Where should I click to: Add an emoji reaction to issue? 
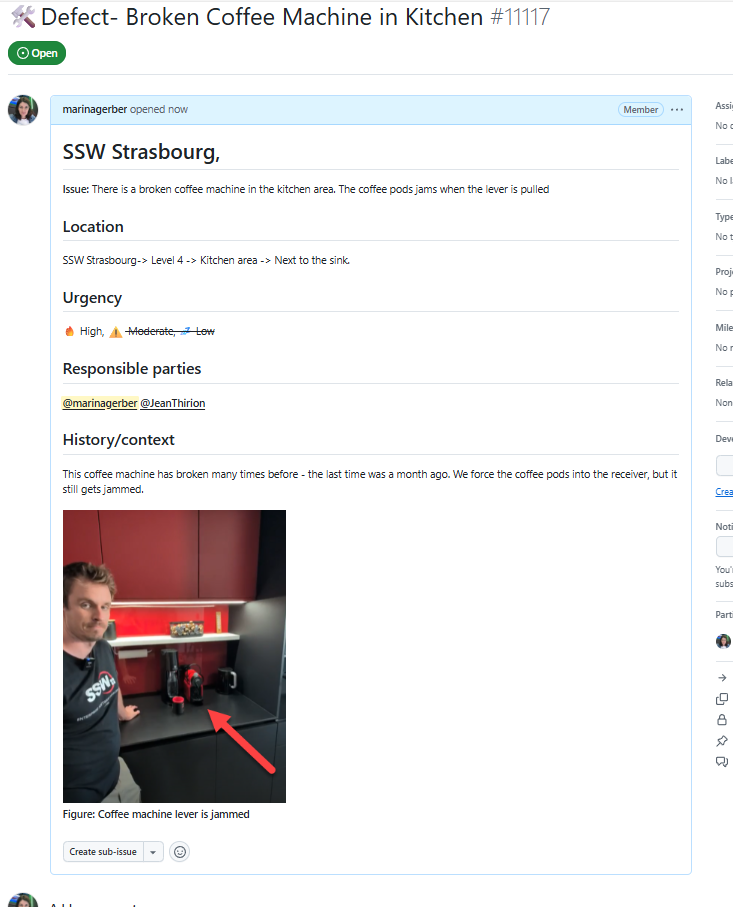pos(180,851)
